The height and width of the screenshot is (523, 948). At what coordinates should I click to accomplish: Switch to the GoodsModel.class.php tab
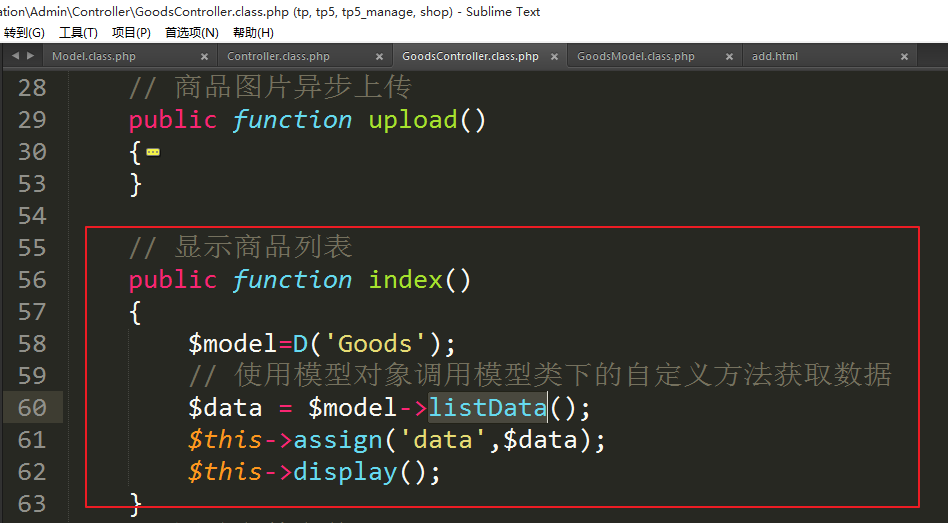point(635,57)
